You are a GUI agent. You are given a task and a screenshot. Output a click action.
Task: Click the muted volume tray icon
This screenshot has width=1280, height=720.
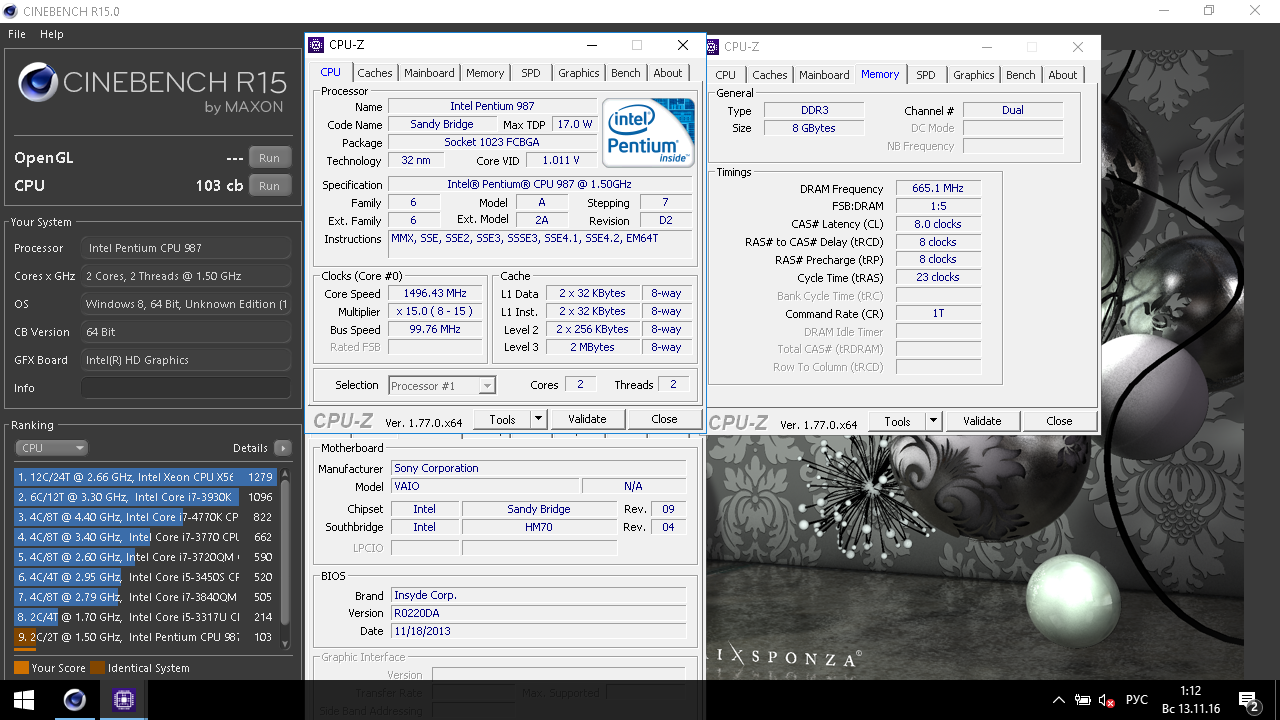(x=1107, y=701)
